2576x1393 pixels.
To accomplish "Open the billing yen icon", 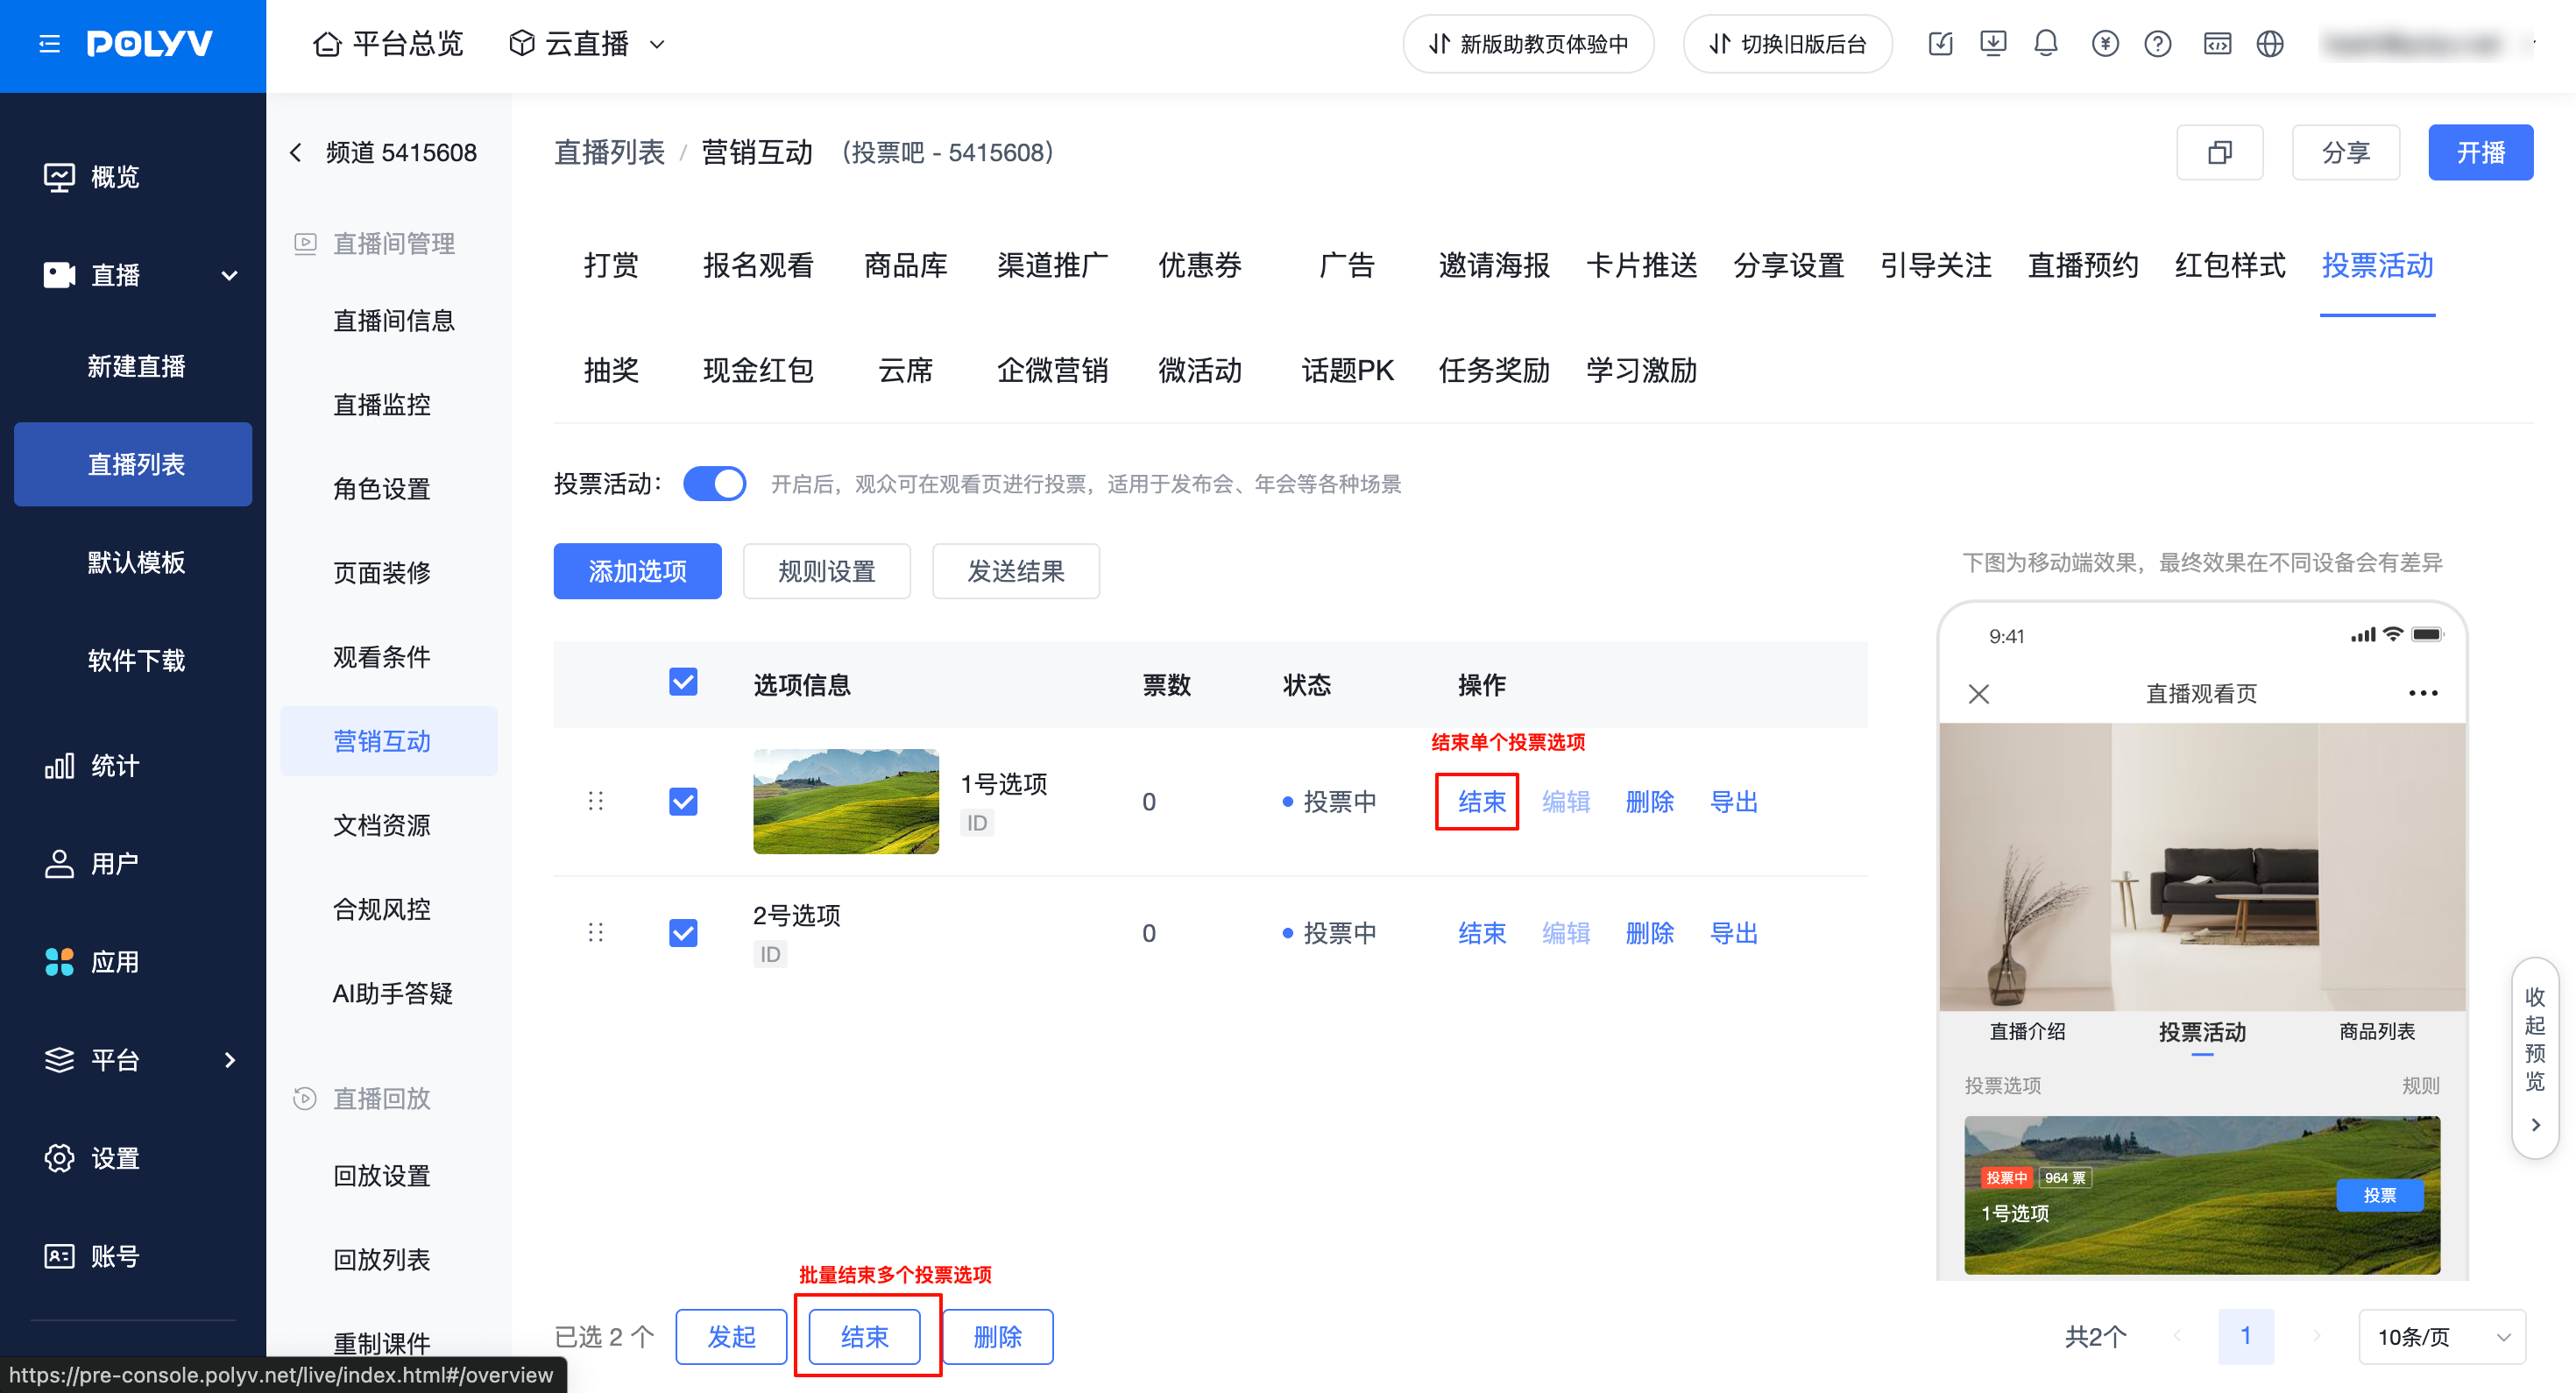I will pos(2105,44).
